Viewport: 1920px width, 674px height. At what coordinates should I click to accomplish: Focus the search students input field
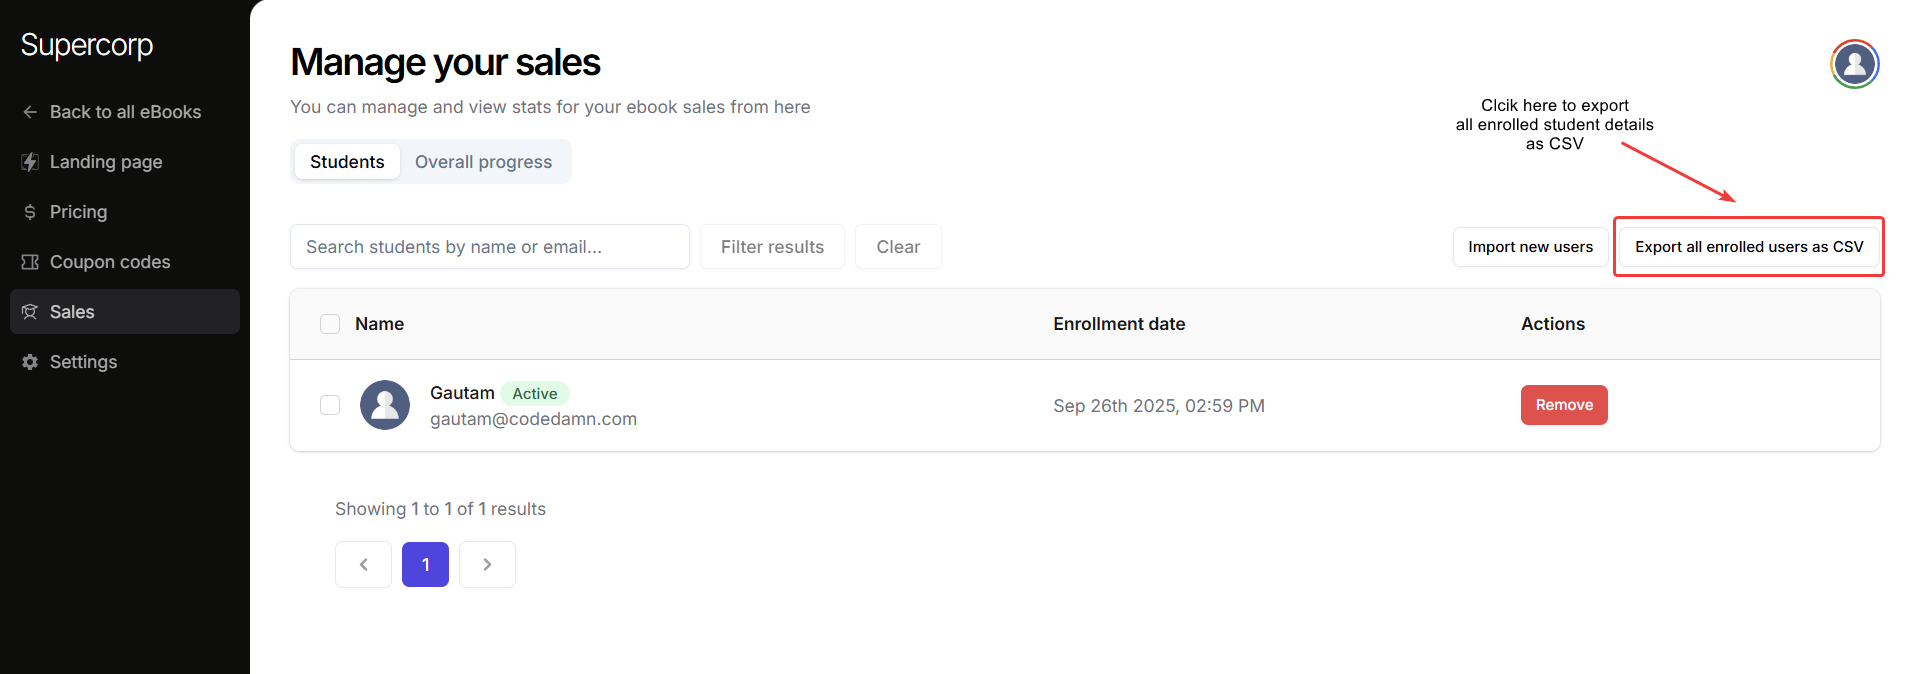(x=489, y=247)
